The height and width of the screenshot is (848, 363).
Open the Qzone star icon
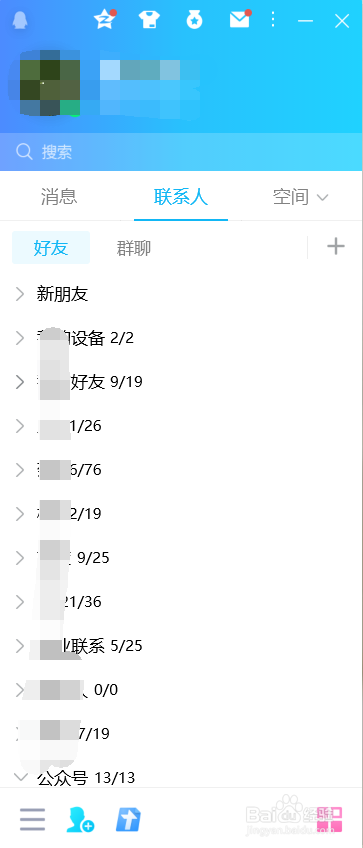click(104, 19)
